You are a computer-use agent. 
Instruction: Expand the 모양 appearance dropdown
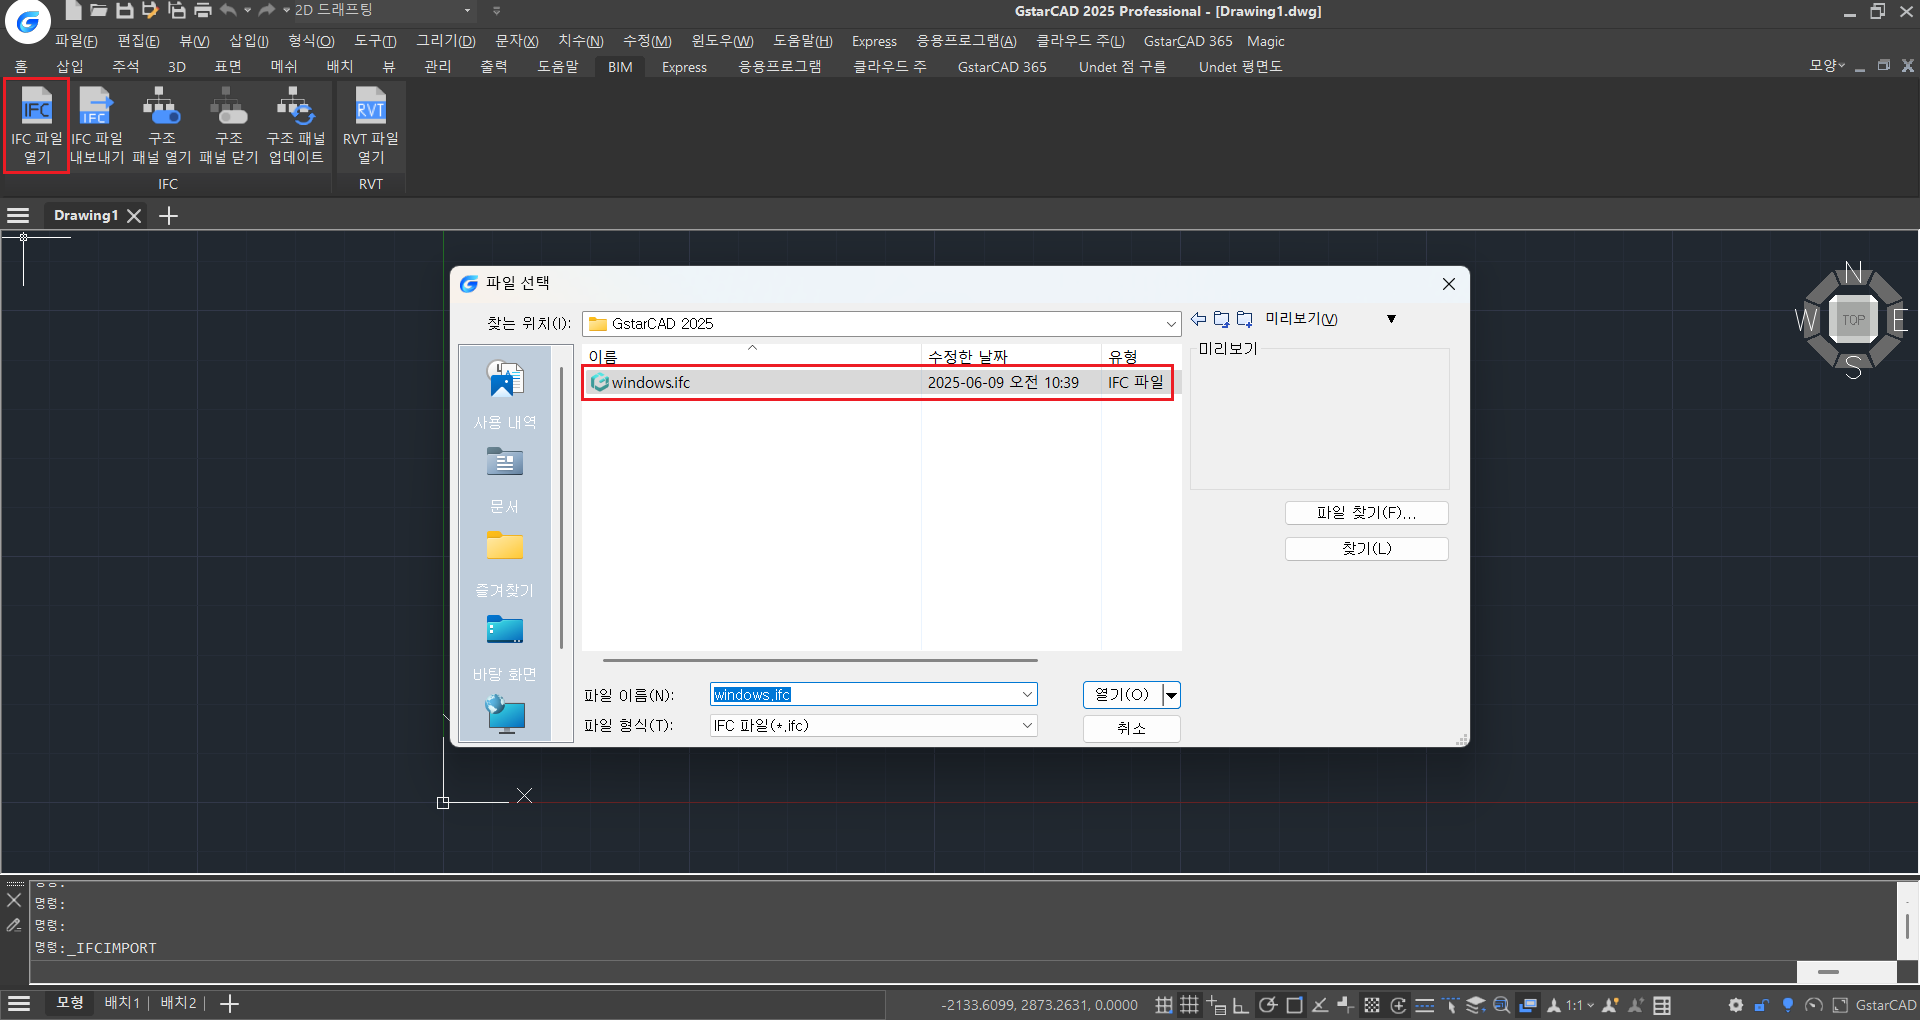point(1827,66)
